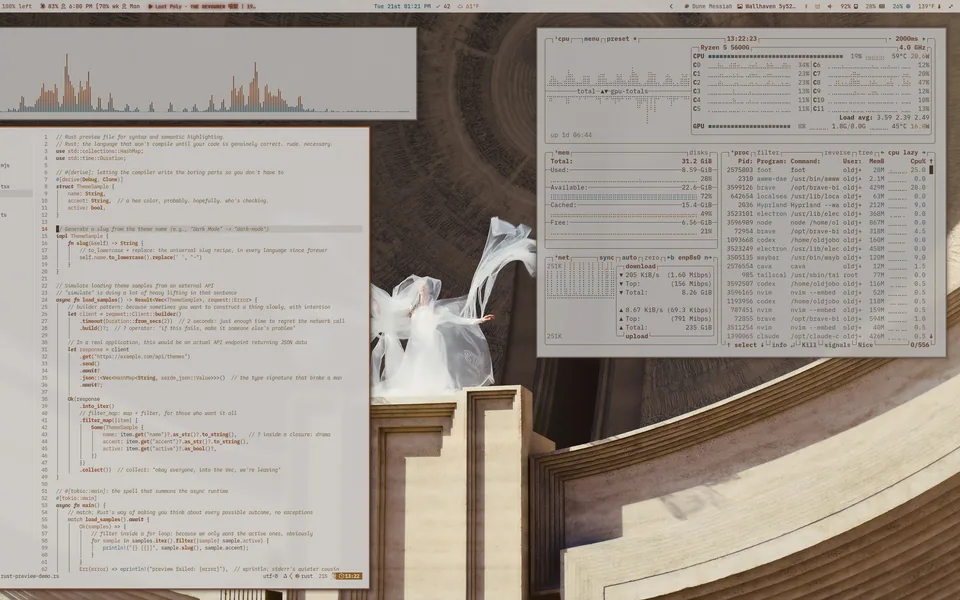The width and height of the screenshot is (960, 600).
Task: Select the cpu box label in btop
Action: coord(563,39)
